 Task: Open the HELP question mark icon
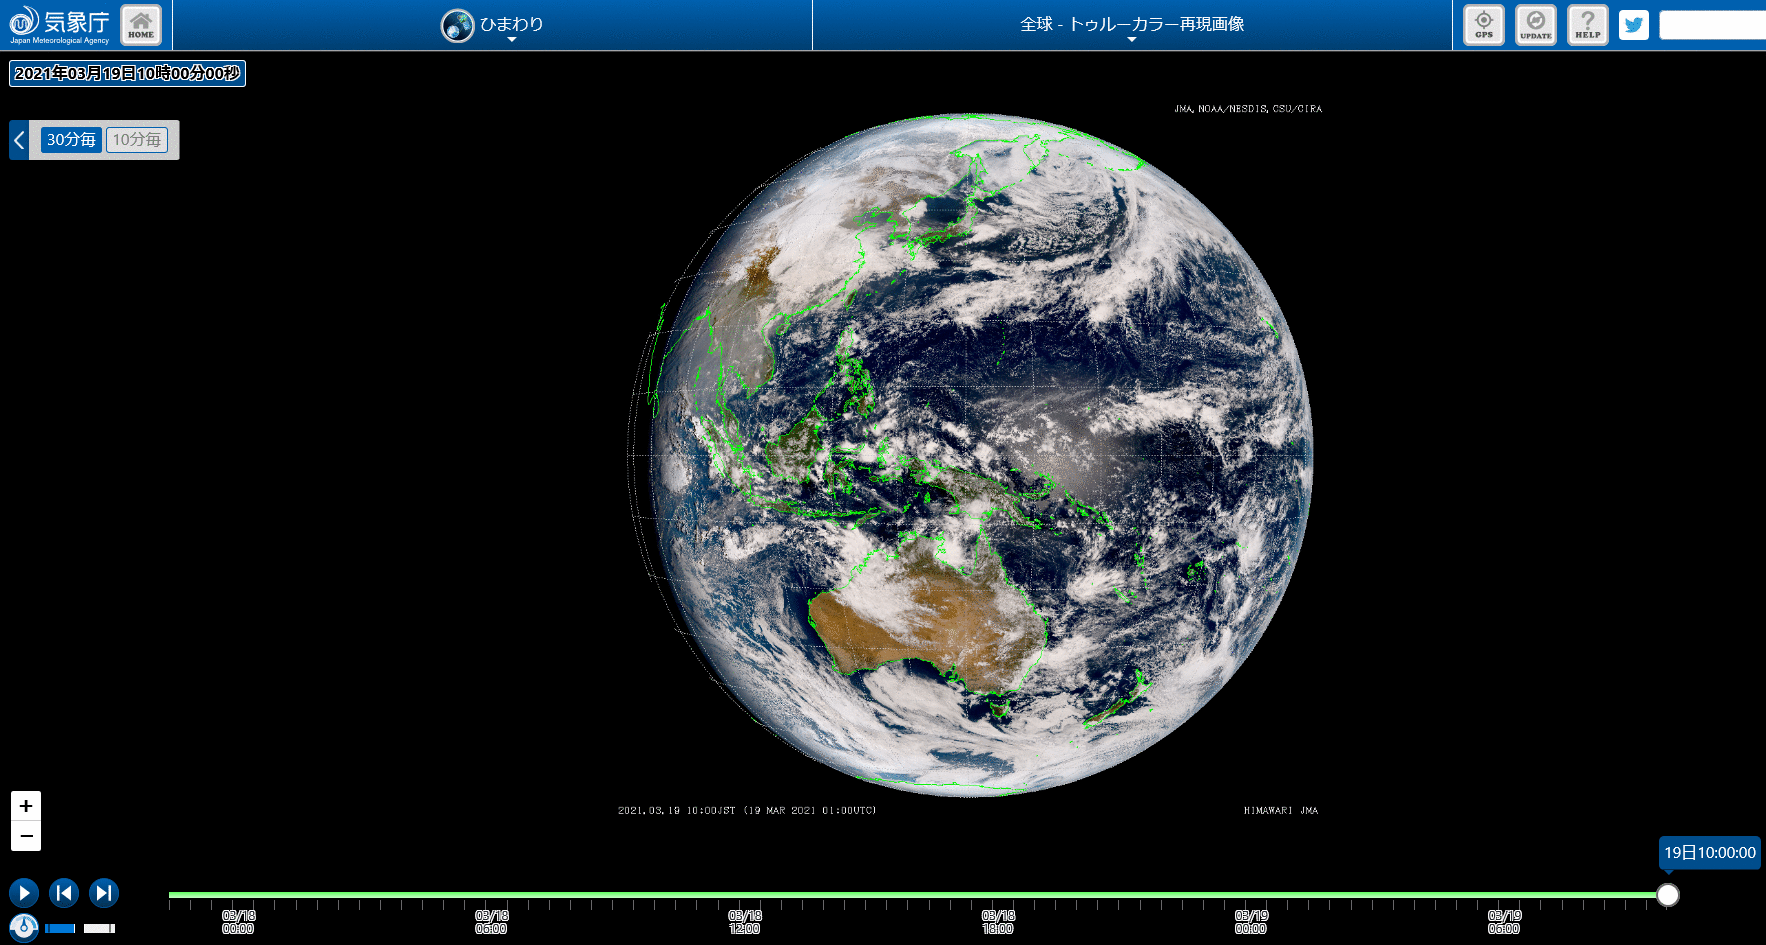(1587, 25)
